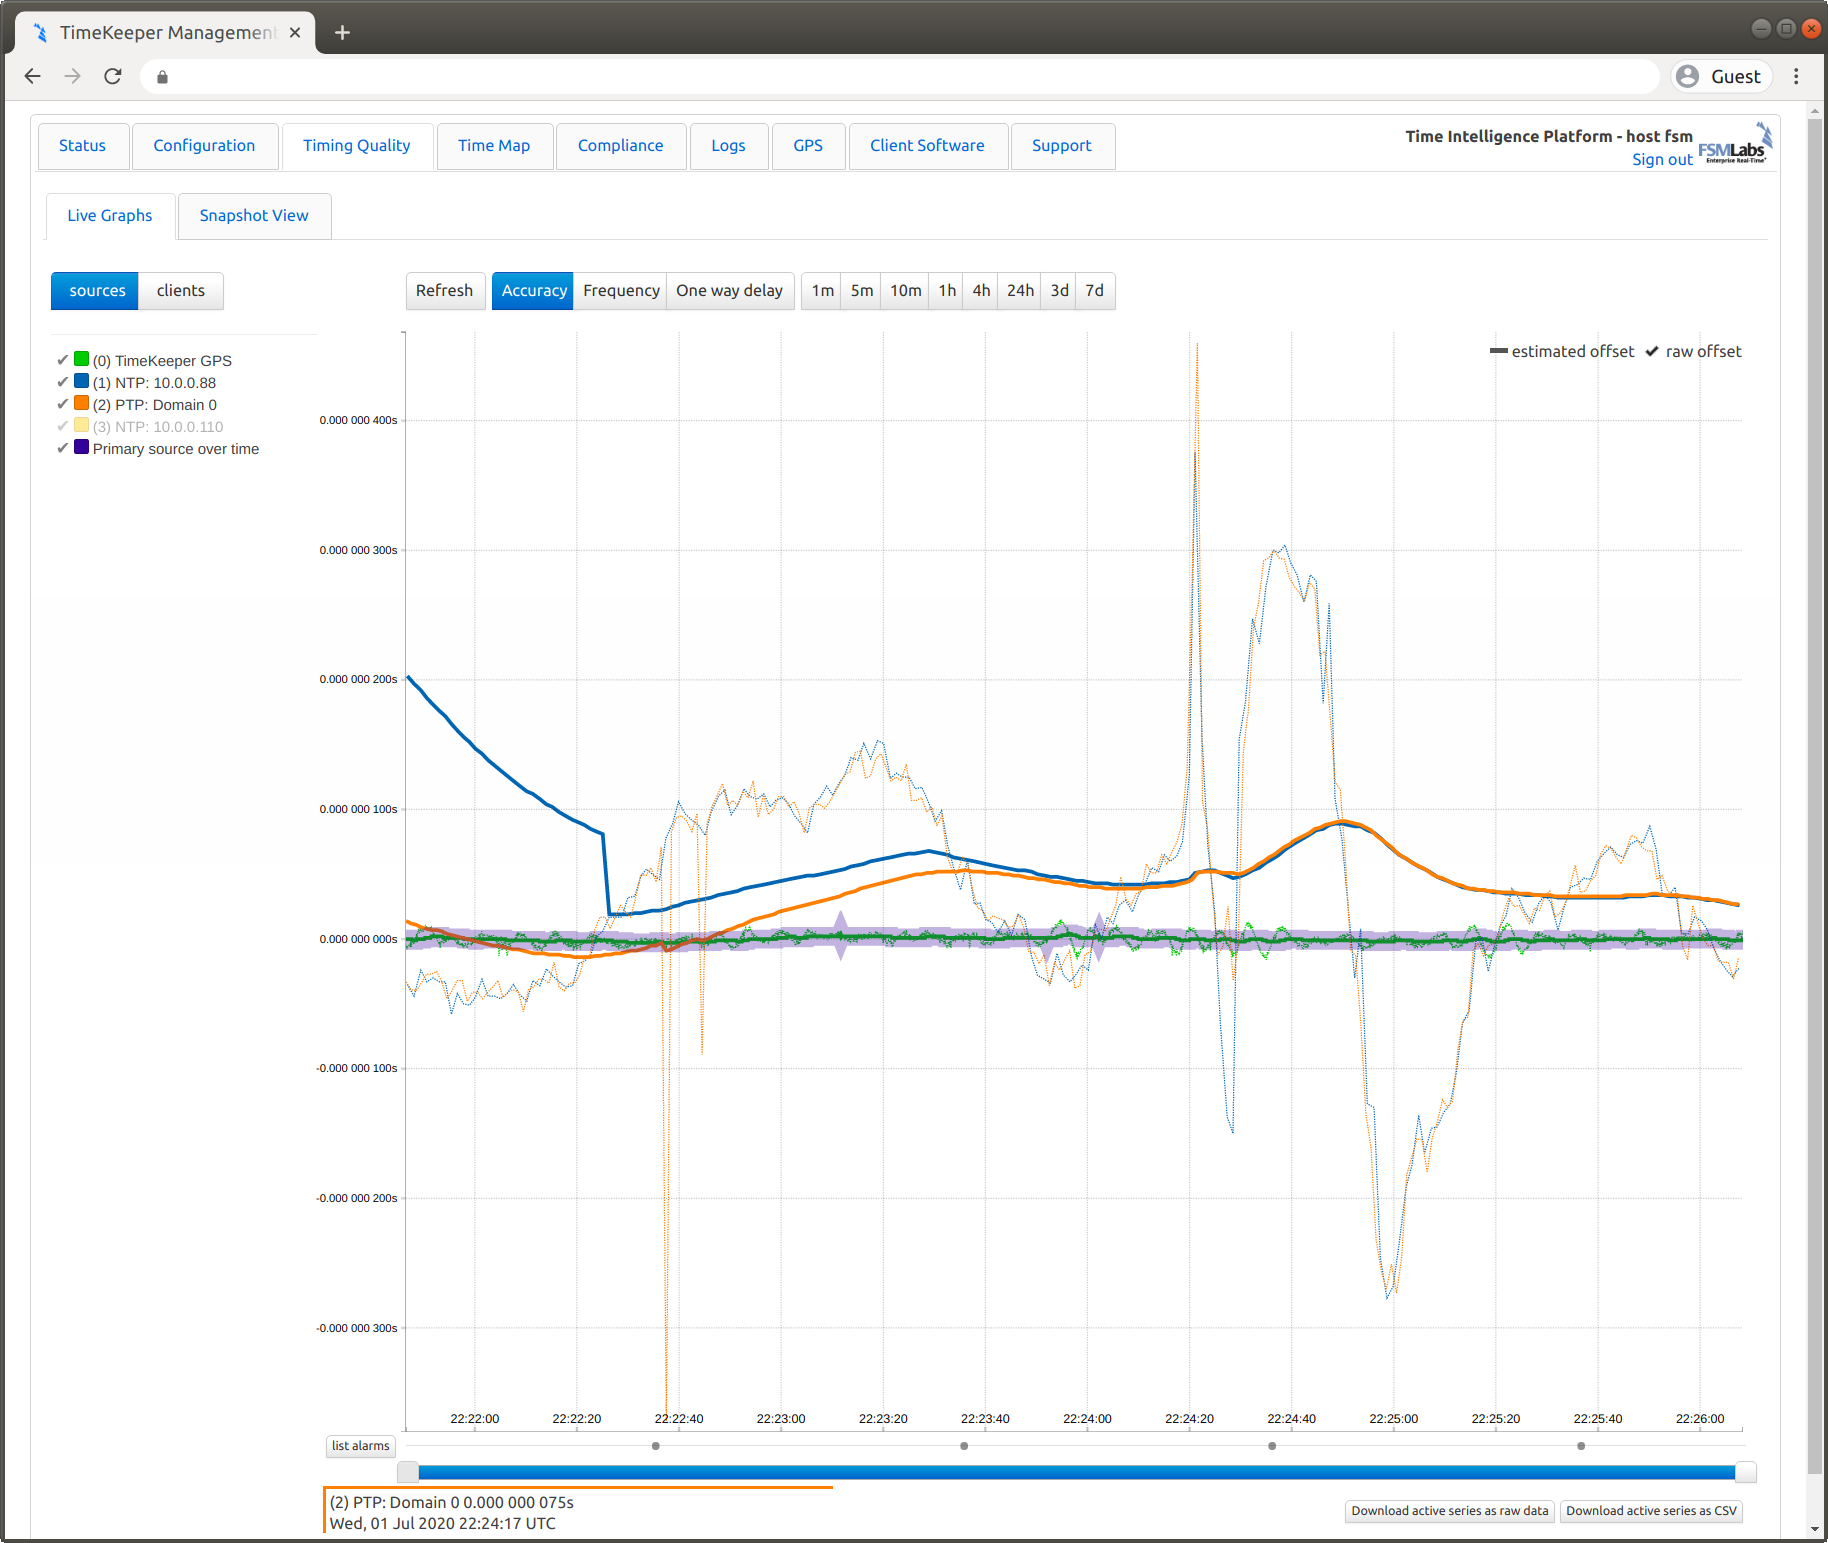Click the FSMLabs logo
Image resolution: width=1828 pixels, height=1543 pixels.
1735,146
